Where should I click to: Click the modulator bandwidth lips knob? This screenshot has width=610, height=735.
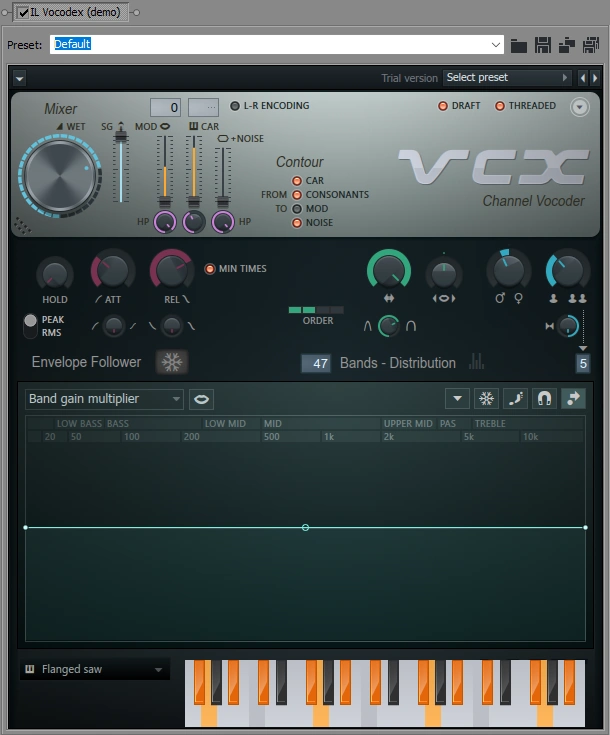tap(444, 274)
